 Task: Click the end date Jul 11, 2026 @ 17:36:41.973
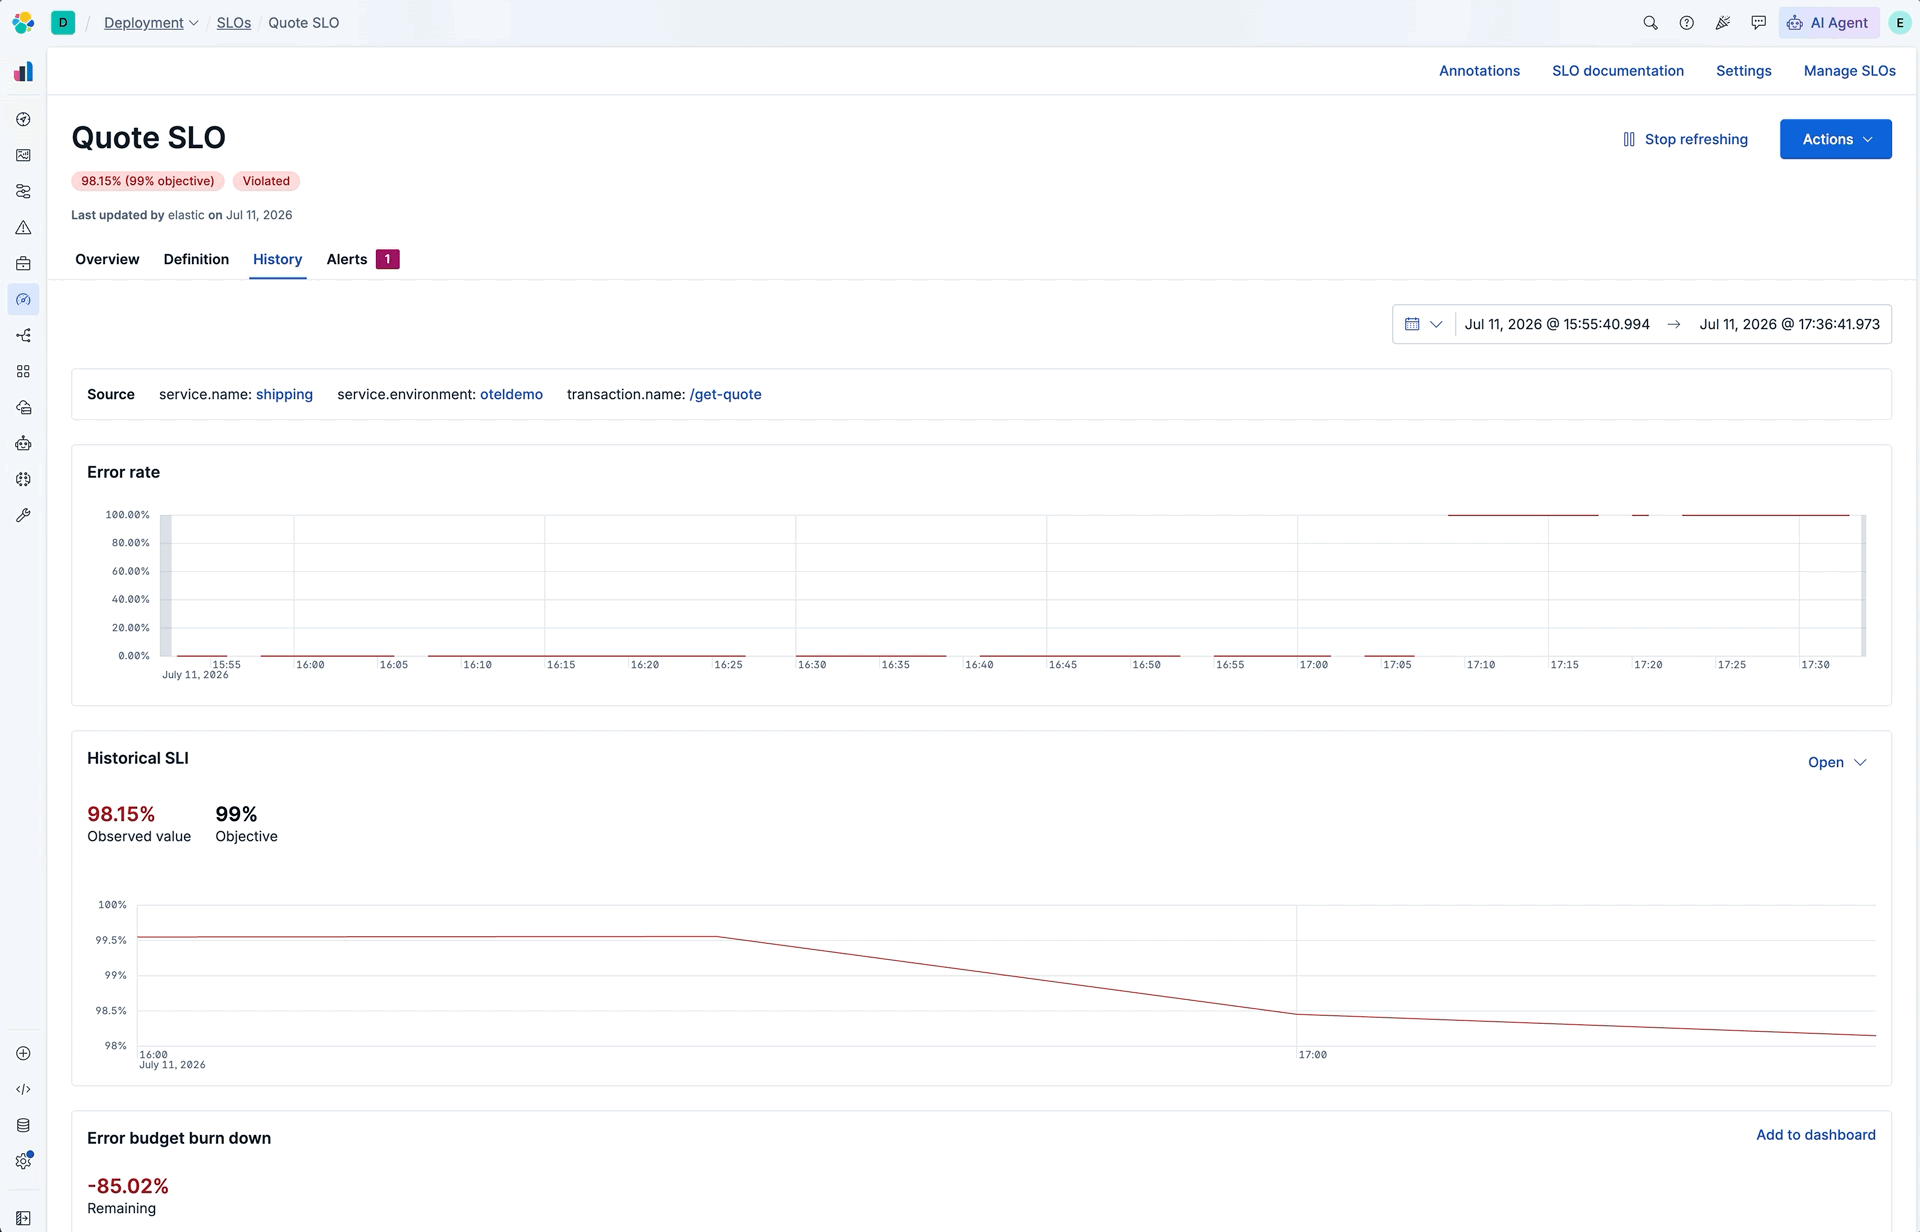coord(1789,324)
